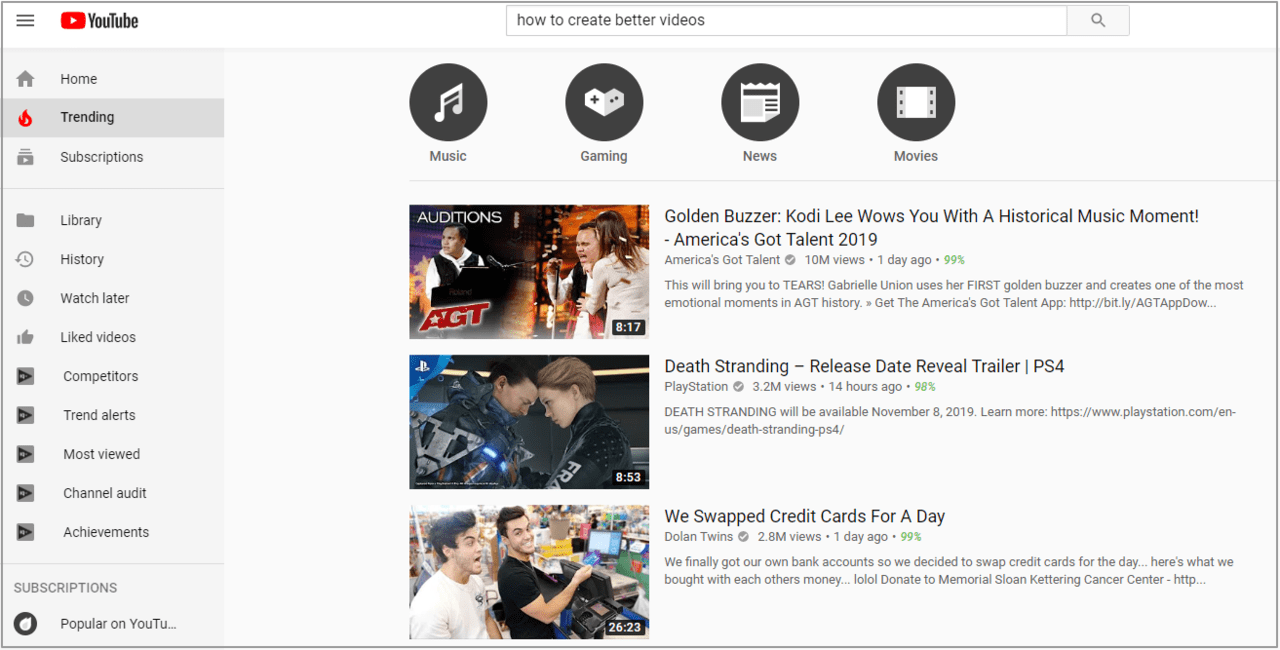Click the Subscriptions icon in sidebar
The height and width of the screenshot is (650, 1280).
tap(25, 157)
